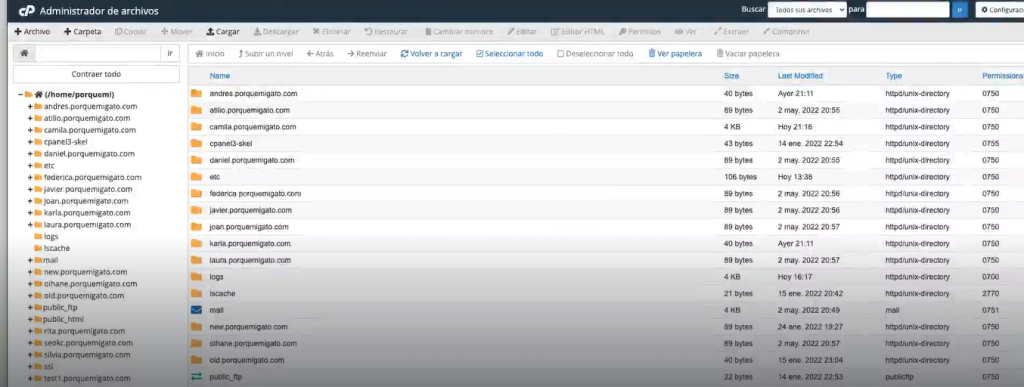Click the Extraer toolbar button
This screenshot has height=387, width=1024.
[731, 31]
